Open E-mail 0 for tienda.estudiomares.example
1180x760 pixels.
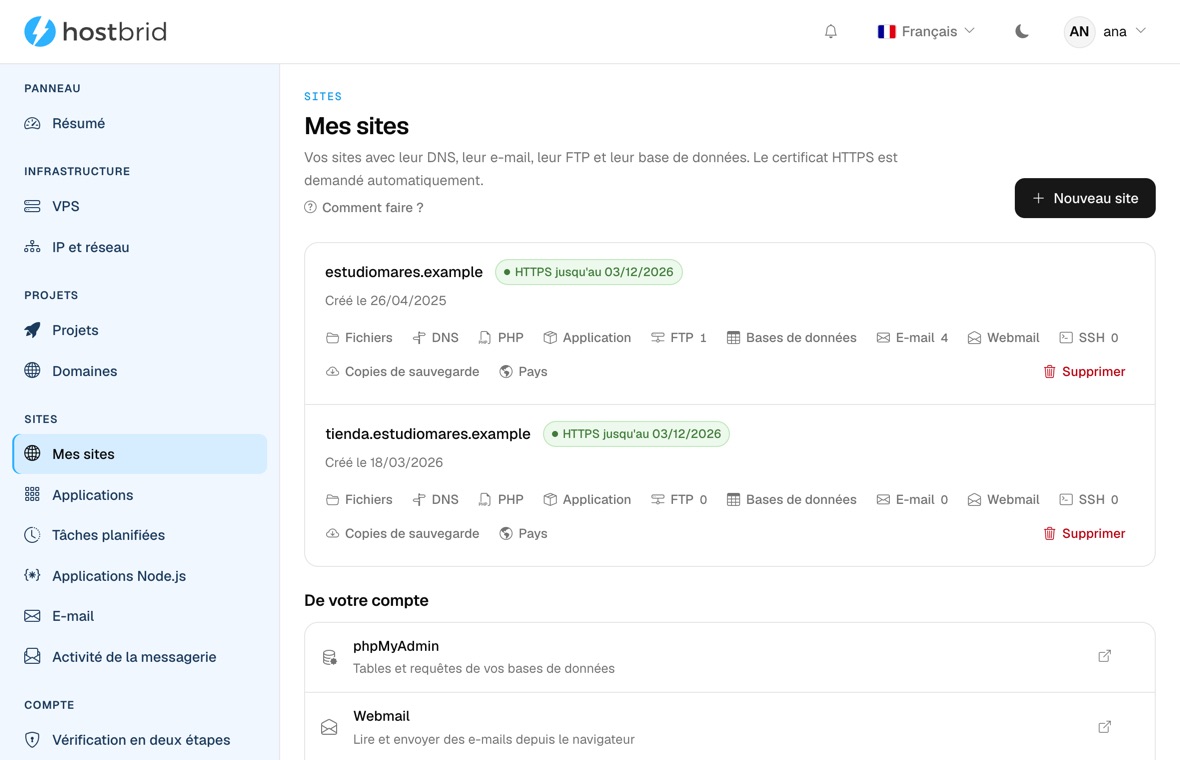912,500
